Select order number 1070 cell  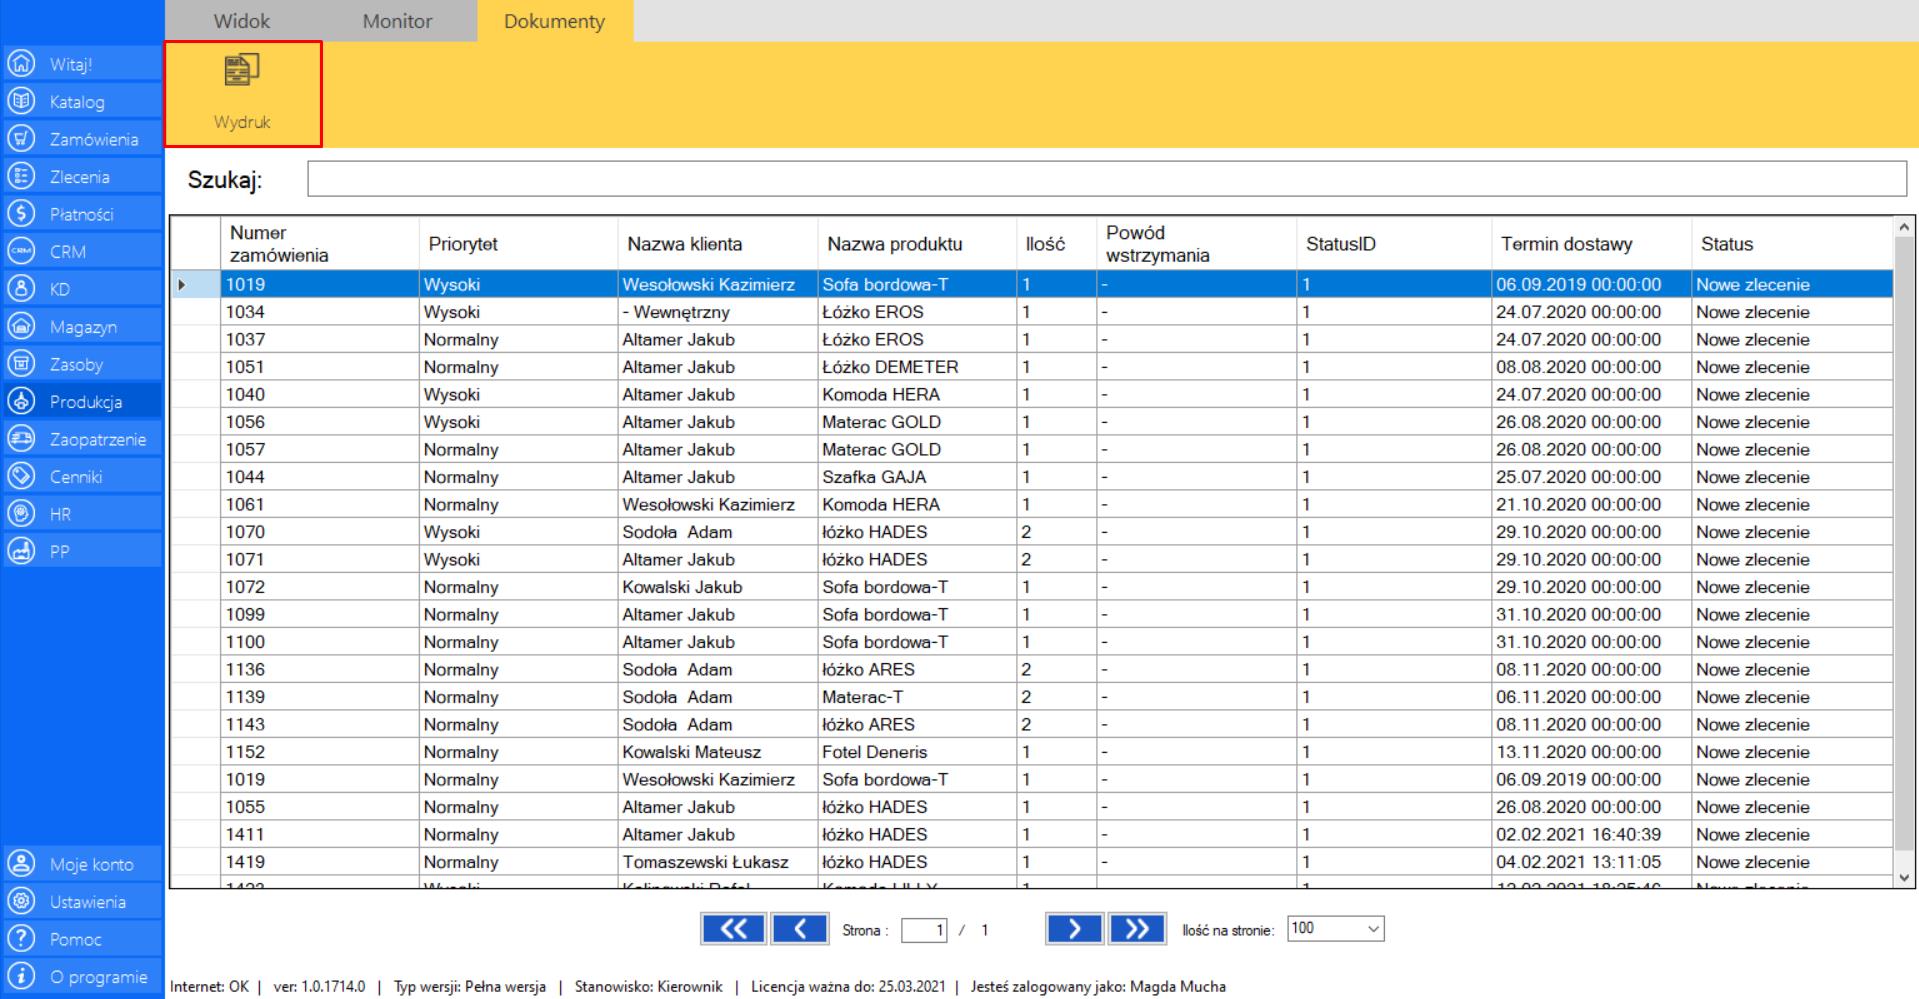(x=319, y=532)
